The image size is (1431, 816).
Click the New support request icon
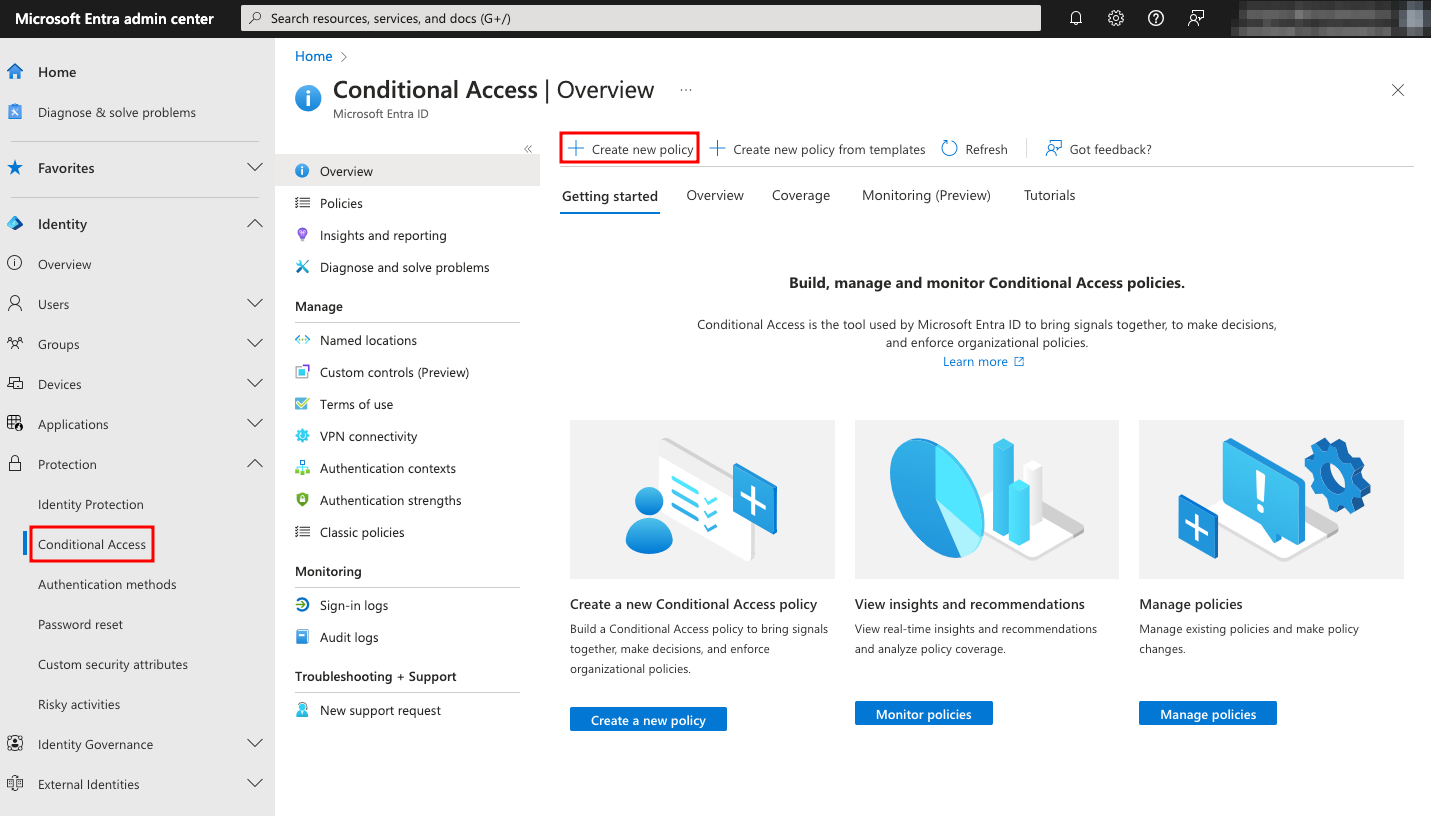click(302, 710)
